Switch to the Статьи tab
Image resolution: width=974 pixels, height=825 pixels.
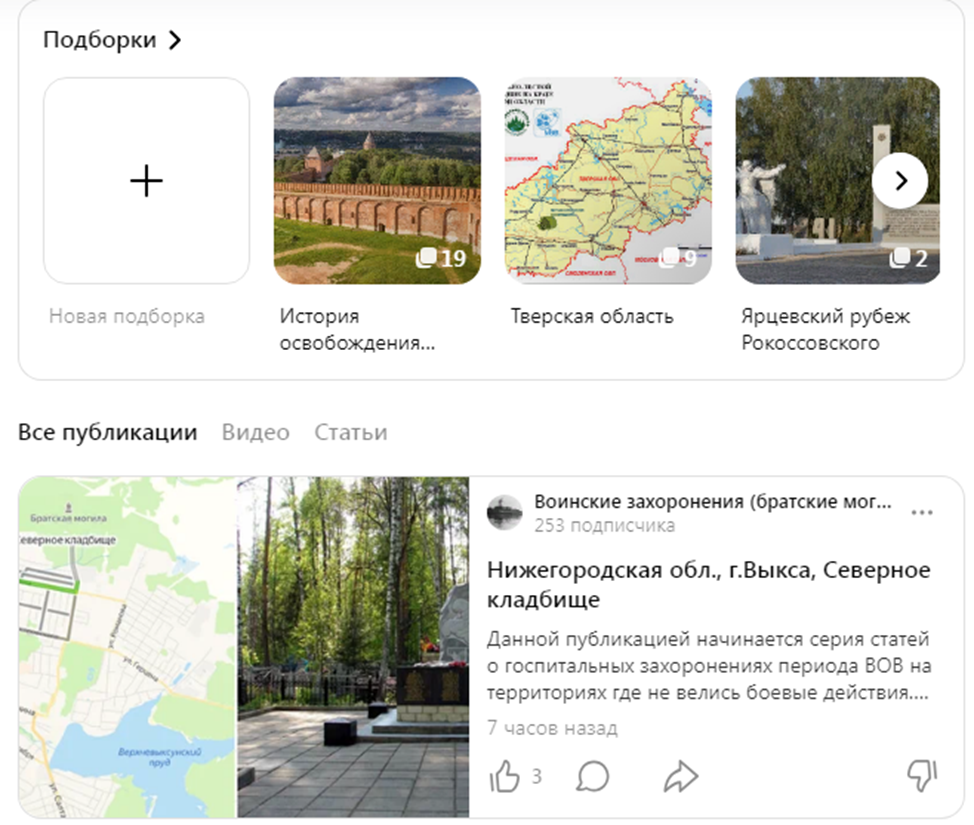[349, 432]
